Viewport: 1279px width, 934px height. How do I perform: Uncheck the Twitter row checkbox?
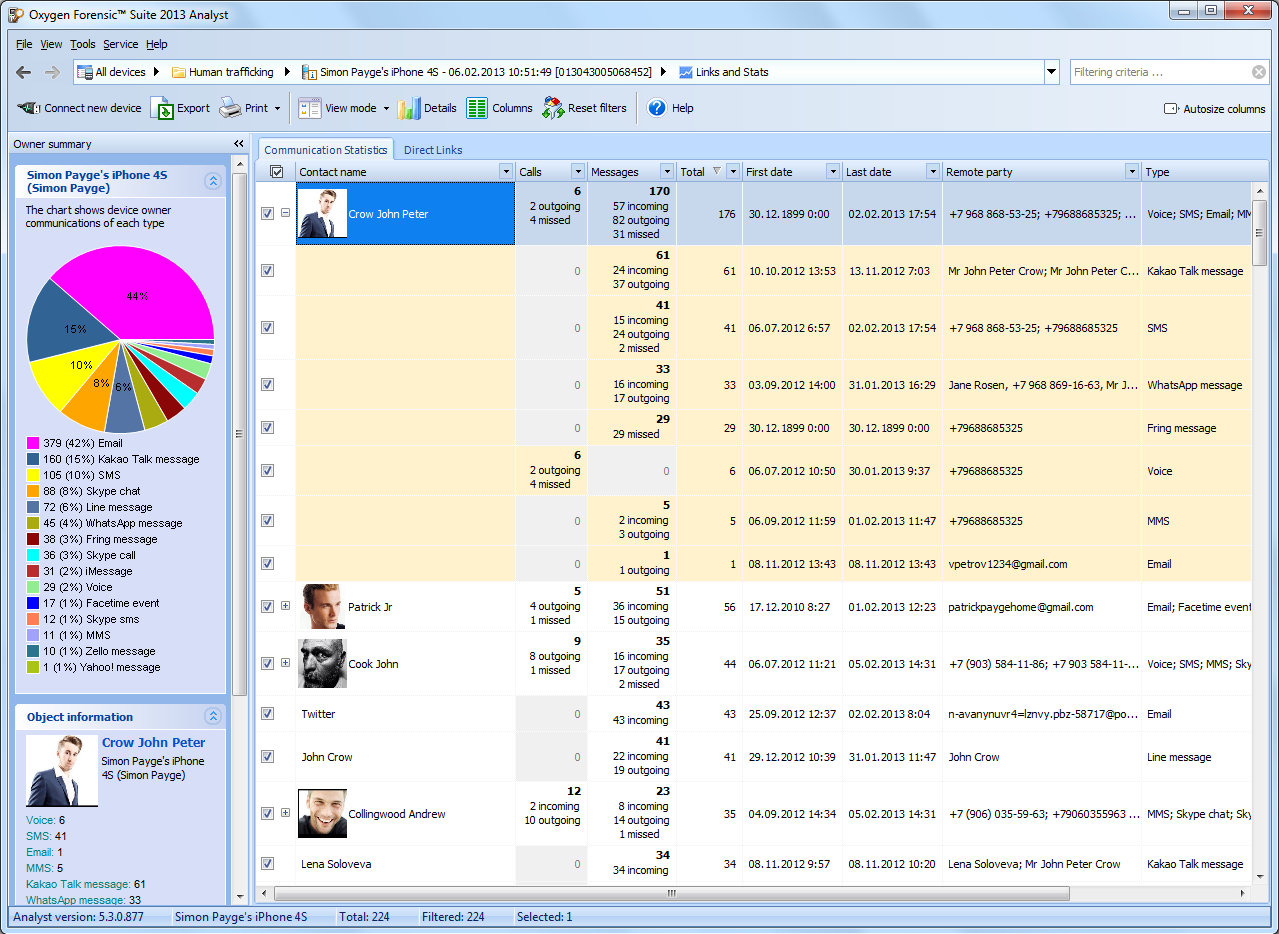pos(267,713)
